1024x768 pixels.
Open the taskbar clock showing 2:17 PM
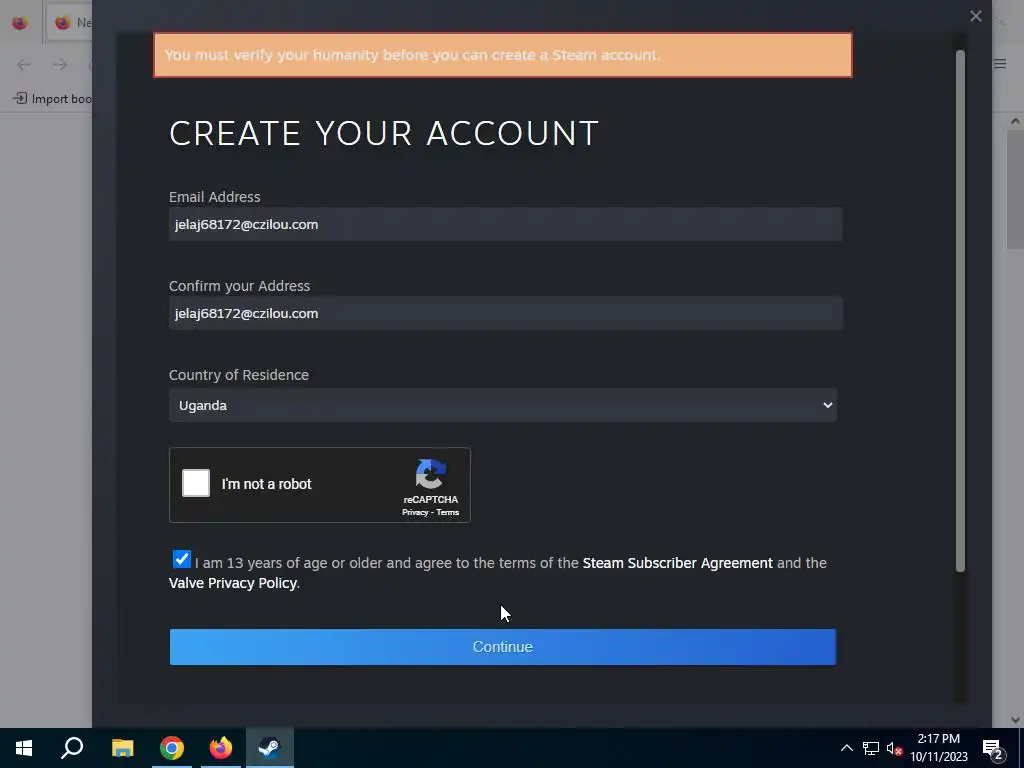(939, 748)
